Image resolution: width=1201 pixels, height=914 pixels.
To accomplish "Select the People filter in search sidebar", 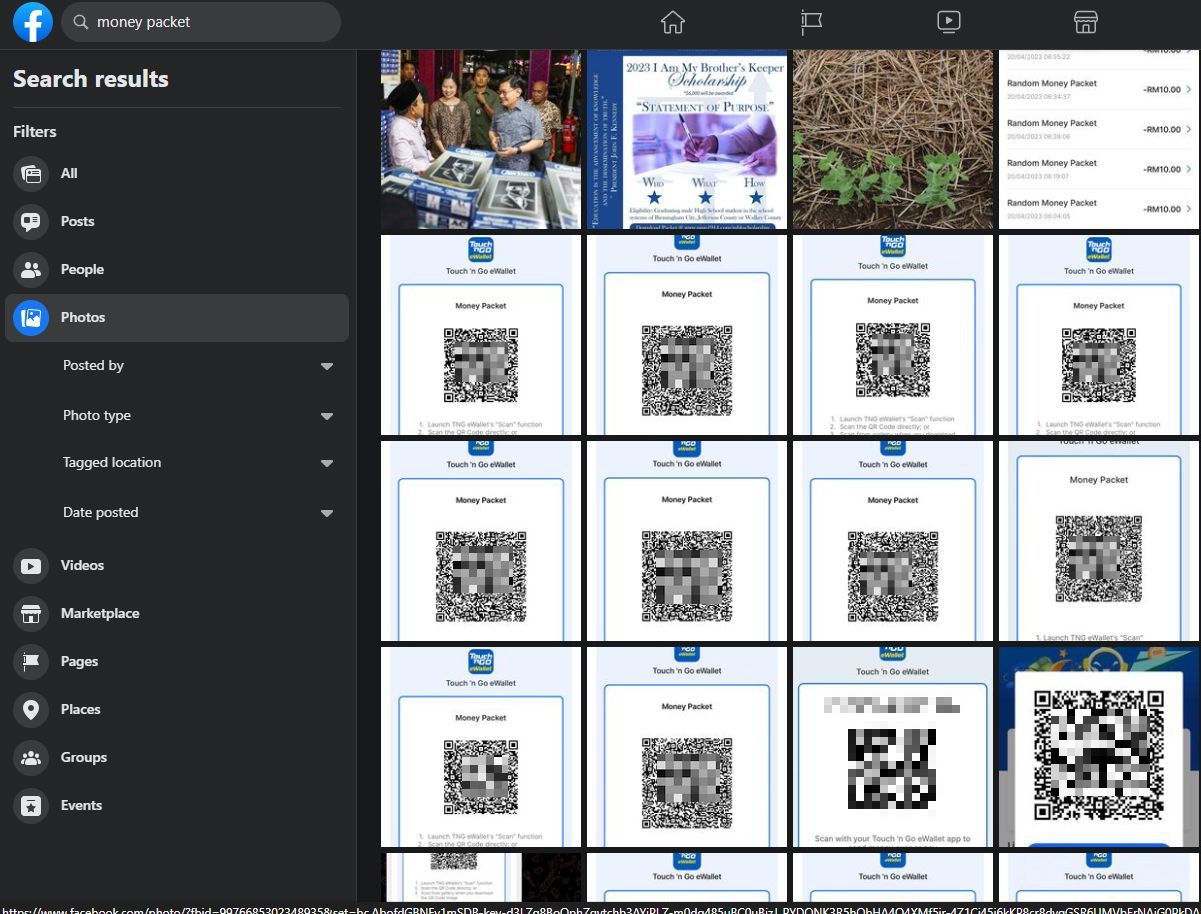I will click(30, 269).
